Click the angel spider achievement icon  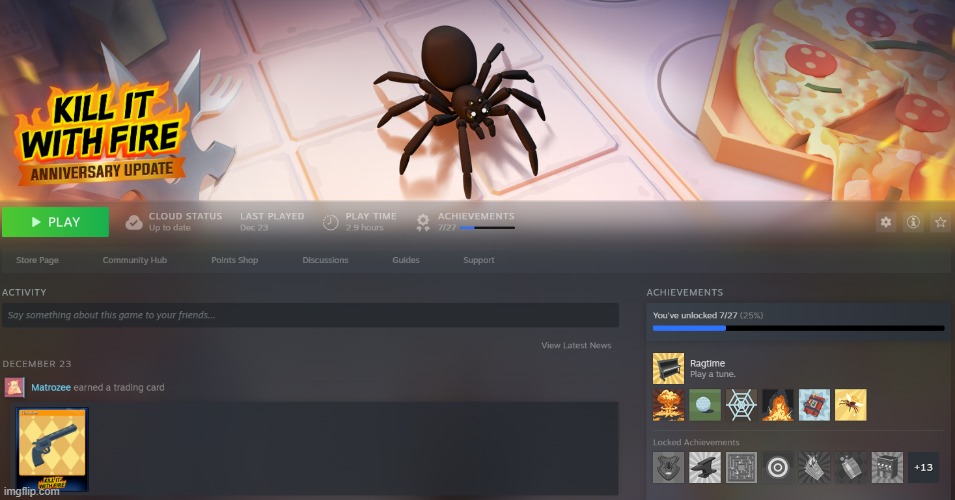(851, 405)
